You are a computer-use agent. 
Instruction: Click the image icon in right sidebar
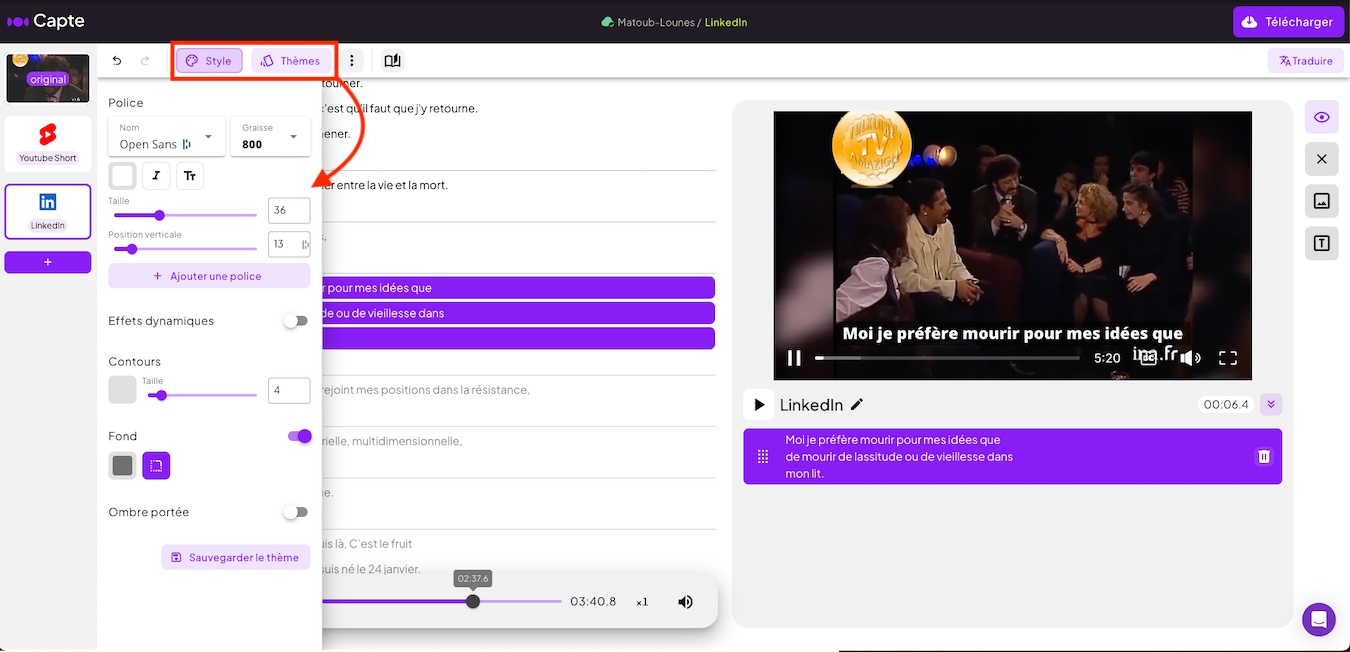(x=1321, y=201)
